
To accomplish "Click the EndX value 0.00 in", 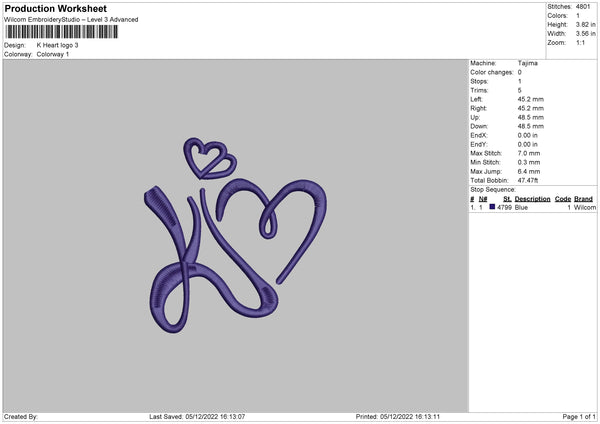I will click(528, 135).
